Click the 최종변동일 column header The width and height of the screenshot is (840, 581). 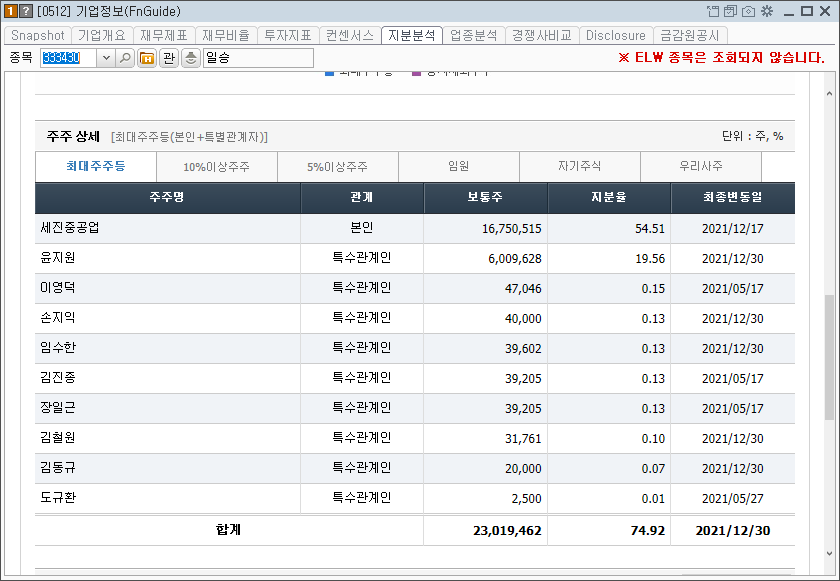733,198
